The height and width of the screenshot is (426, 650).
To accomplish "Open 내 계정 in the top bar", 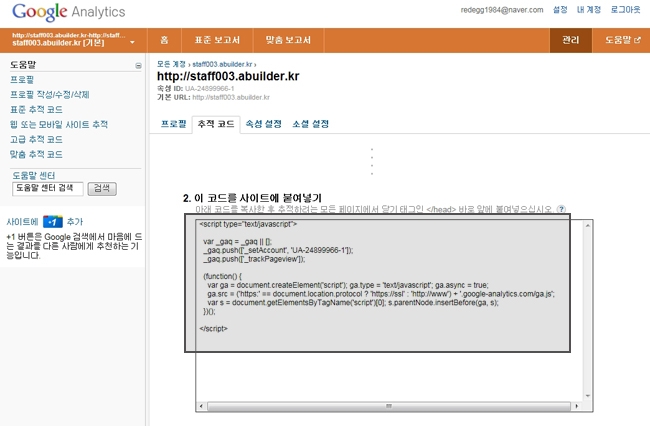I will pos(588,10).
